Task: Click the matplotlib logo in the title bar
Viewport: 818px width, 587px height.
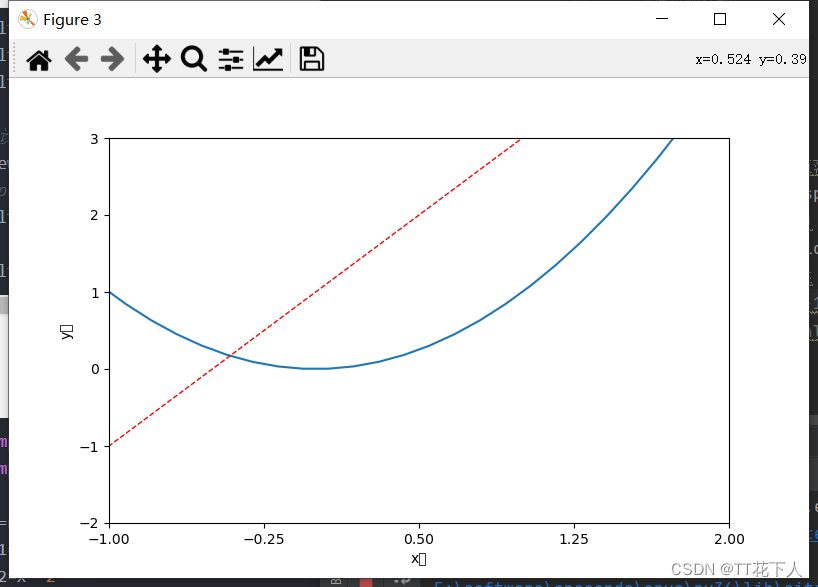Action: [26, 18]
